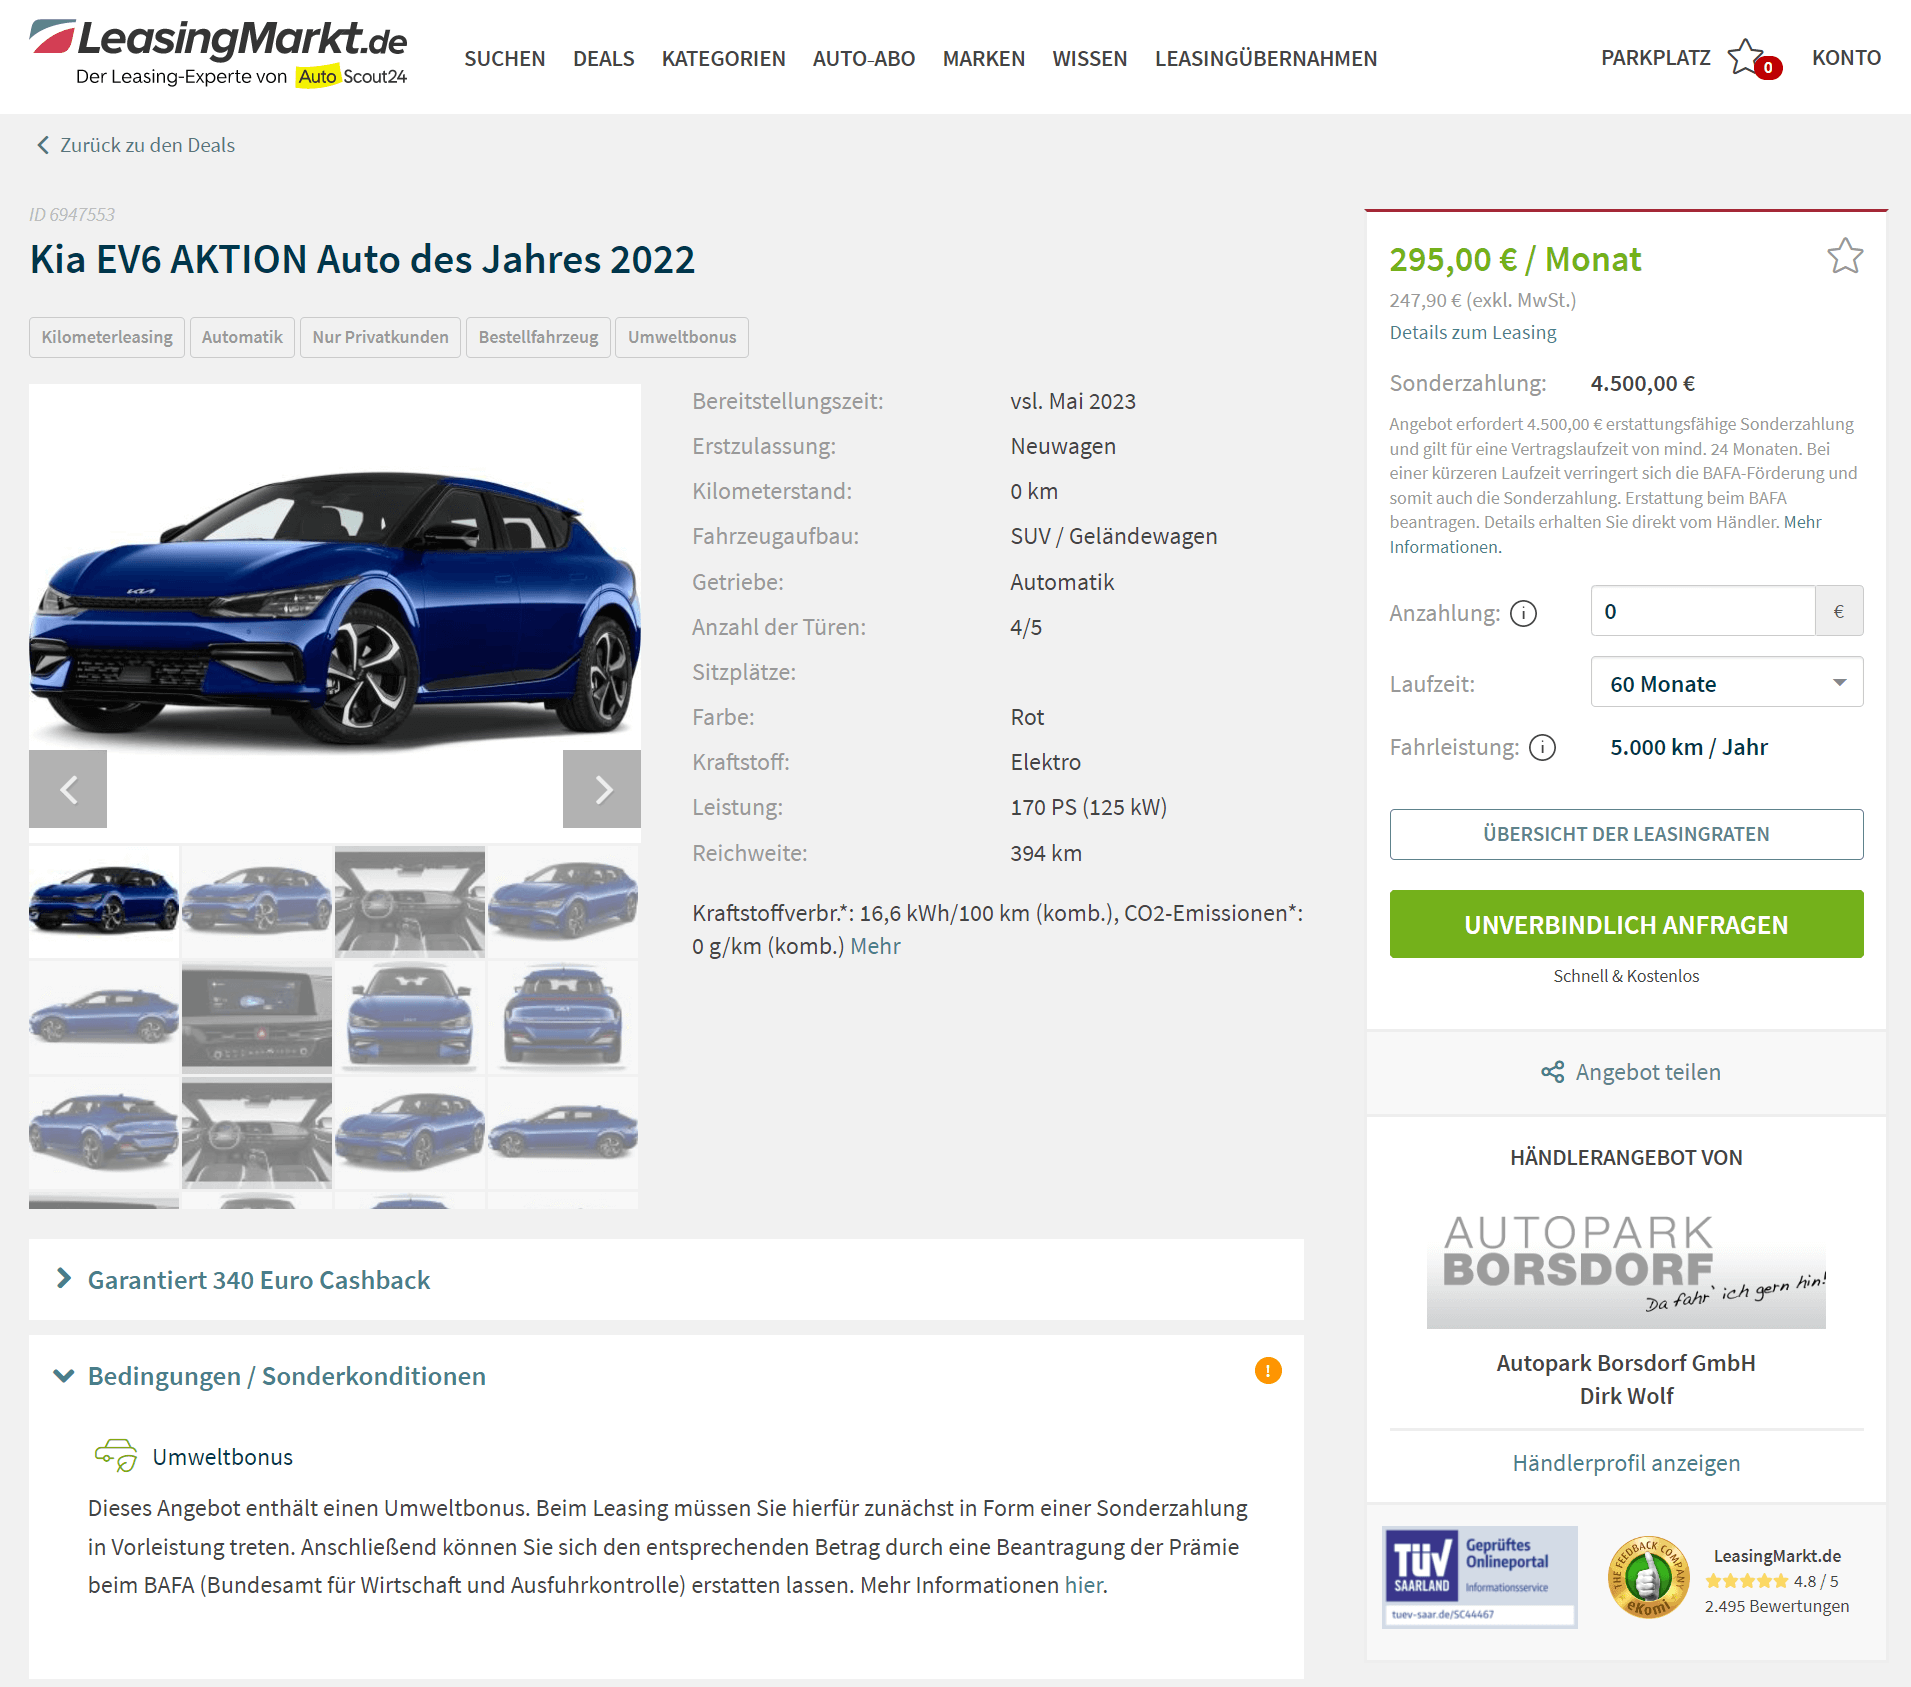Image resolution: width=1911 pixels, height=1687 pixels.
Task: Save offer with the star icon beside the price
Action: [x=1845, y=257]
